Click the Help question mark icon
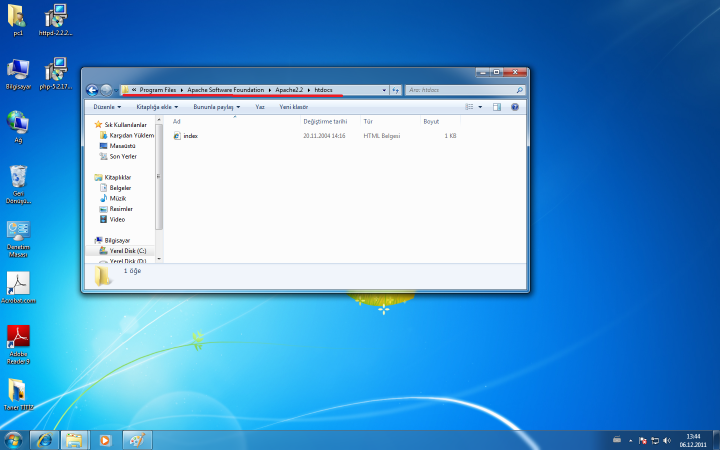Viewport: 720px width, 450px height. tap(515, 106)
